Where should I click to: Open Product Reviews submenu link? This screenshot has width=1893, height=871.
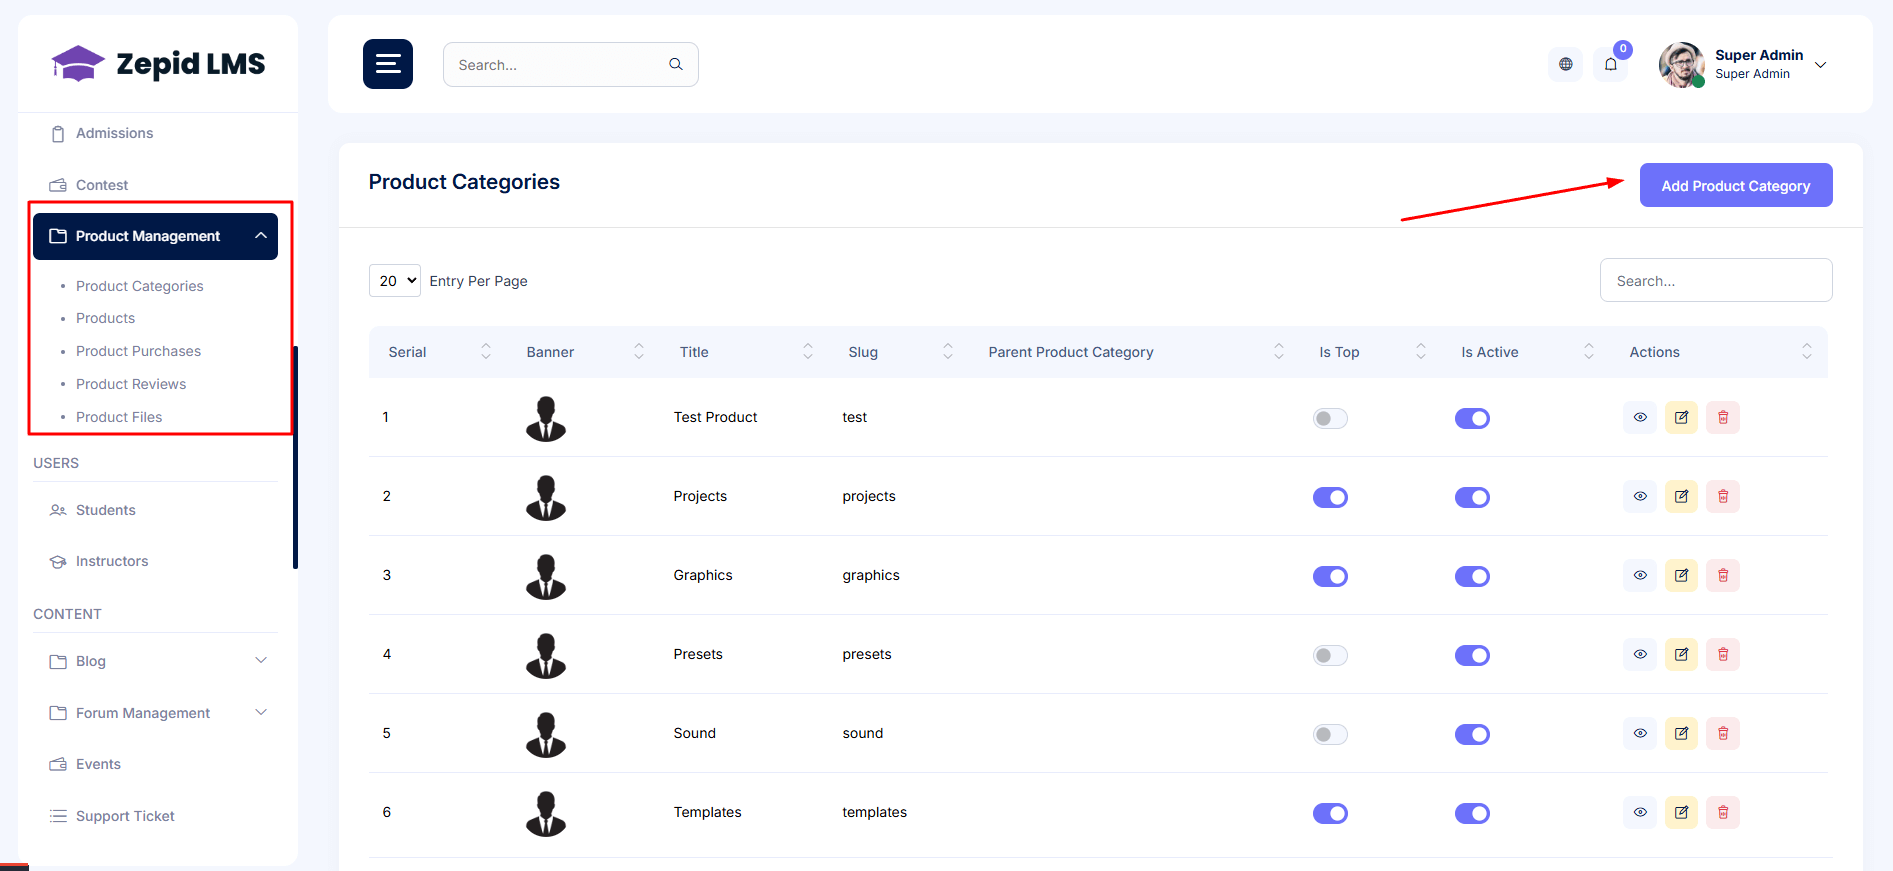(x=131, y=384)
